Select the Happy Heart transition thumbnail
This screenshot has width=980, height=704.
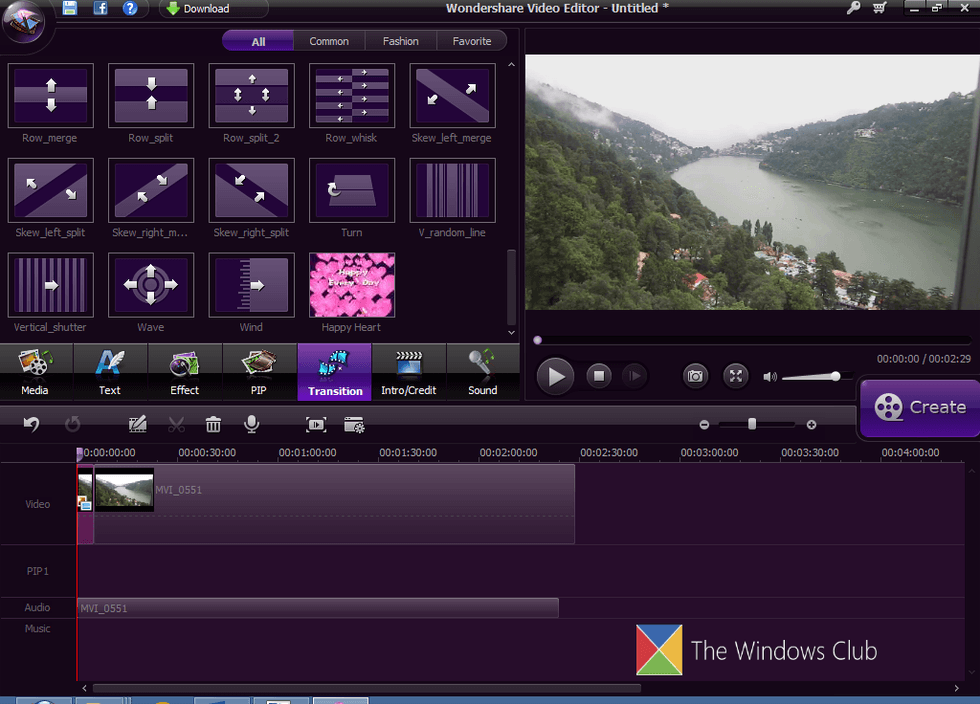coord(352,285)
